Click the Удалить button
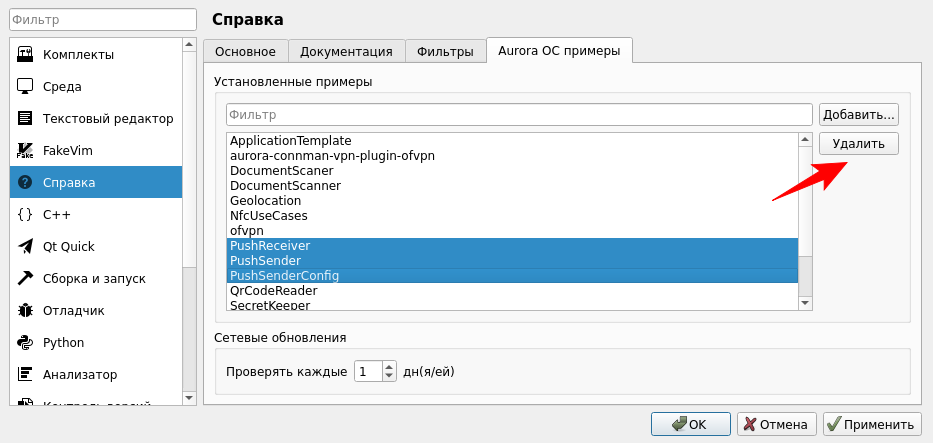The height and width of the screenshot is (443, 933). coord(858,144)
